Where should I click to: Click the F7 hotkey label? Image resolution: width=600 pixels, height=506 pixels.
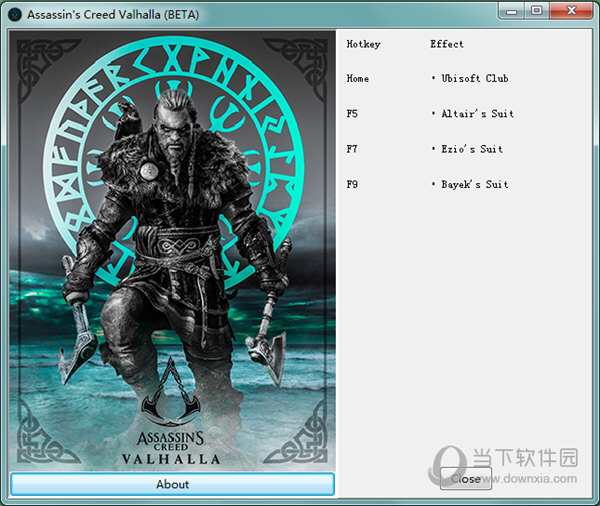352,149
